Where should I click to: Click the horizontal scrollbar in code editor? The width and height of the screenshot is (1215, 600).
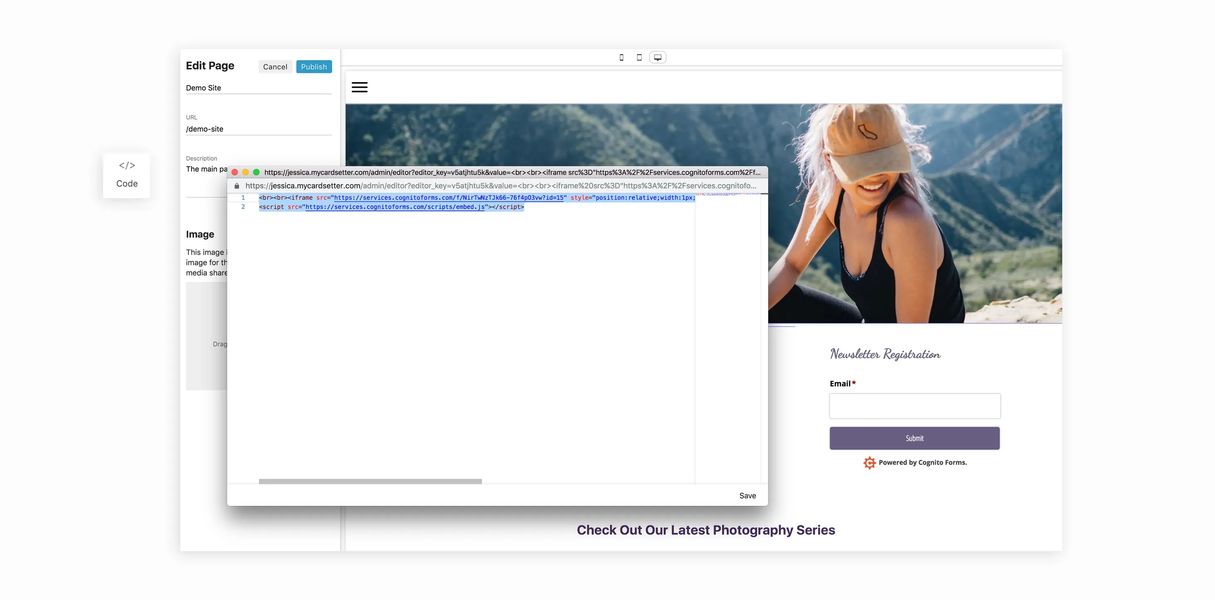tap(370, 481)
